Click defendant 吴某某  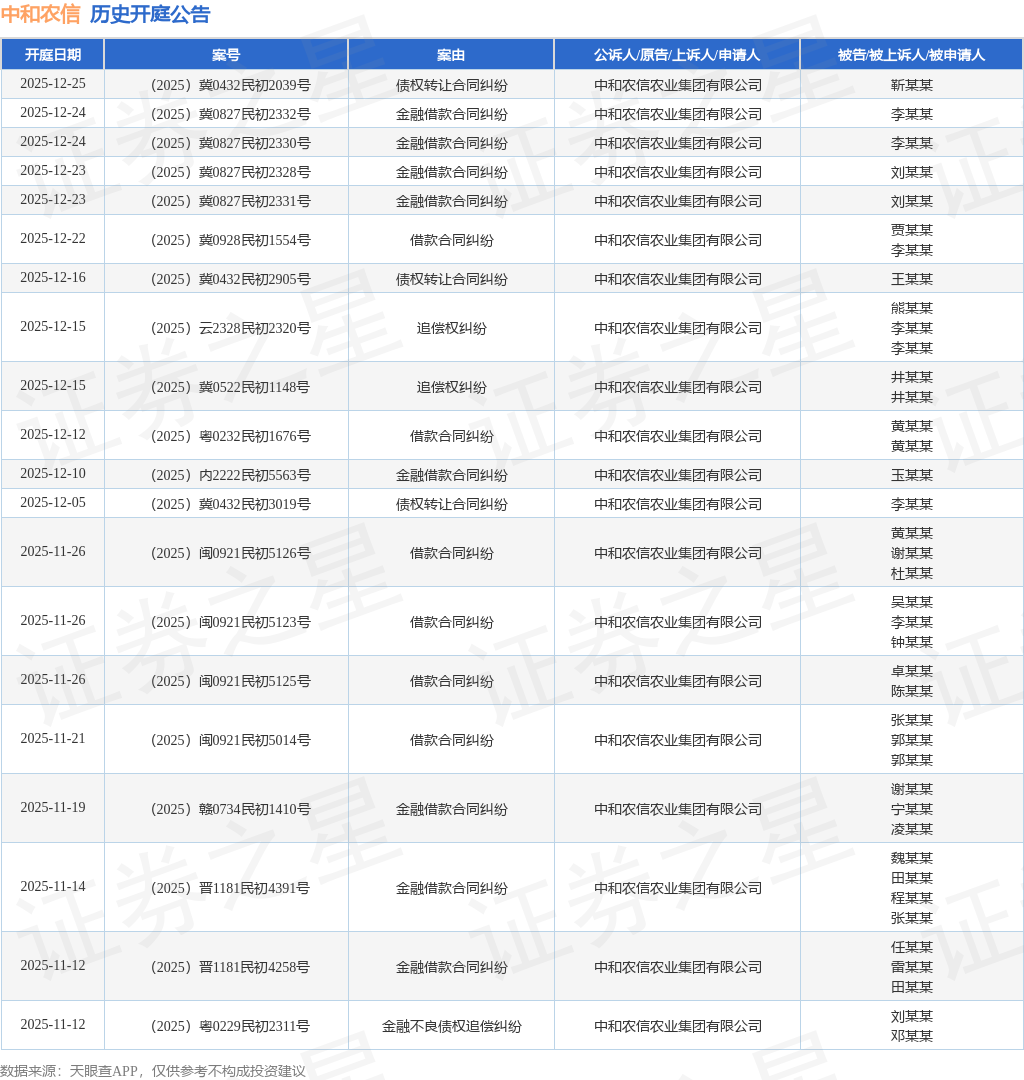point(912,602)
